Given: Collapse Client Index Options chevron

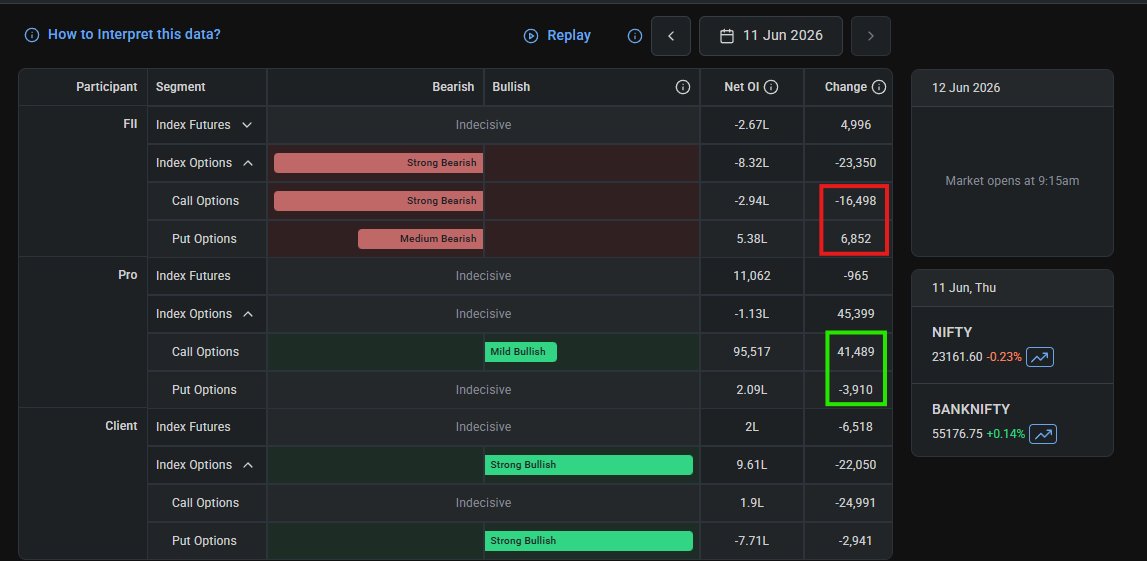Looking at the screenshot, I should point(248,465).
